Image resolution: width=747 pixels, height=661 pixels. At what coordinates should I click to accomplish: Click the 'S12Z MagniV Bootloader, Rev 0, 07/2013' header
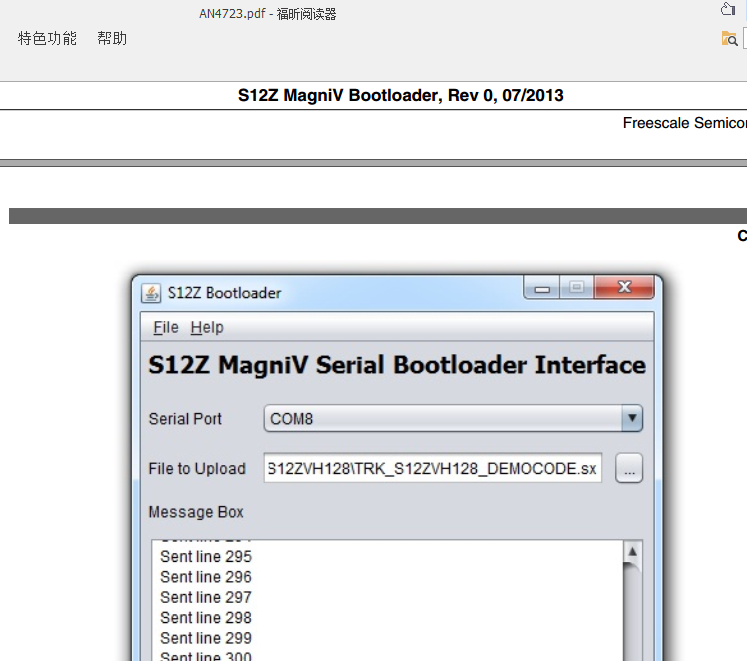coord(401,95)
